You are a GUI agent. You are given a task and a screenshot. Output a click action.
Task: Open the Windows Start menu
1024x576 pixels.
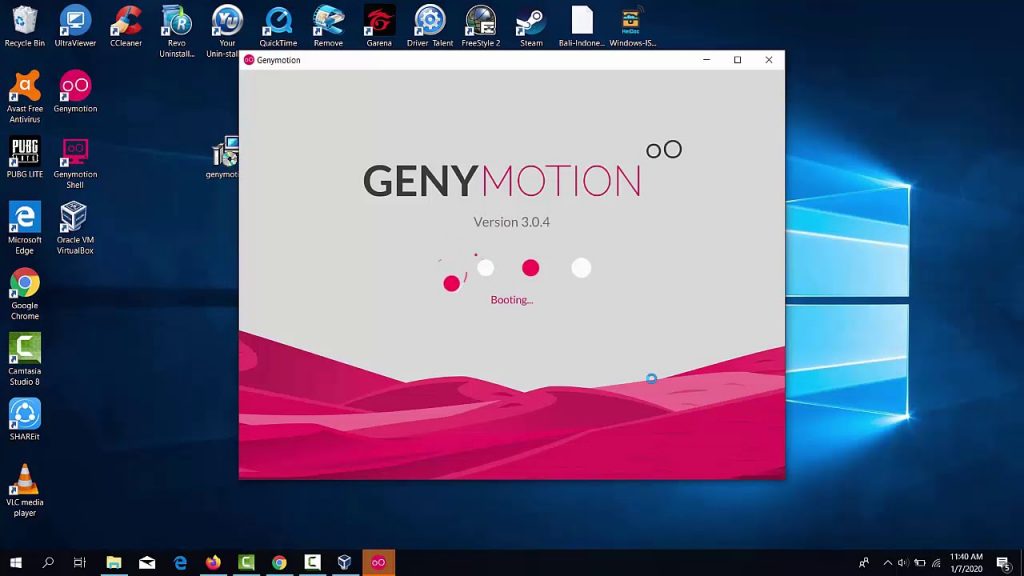[16, 563]
